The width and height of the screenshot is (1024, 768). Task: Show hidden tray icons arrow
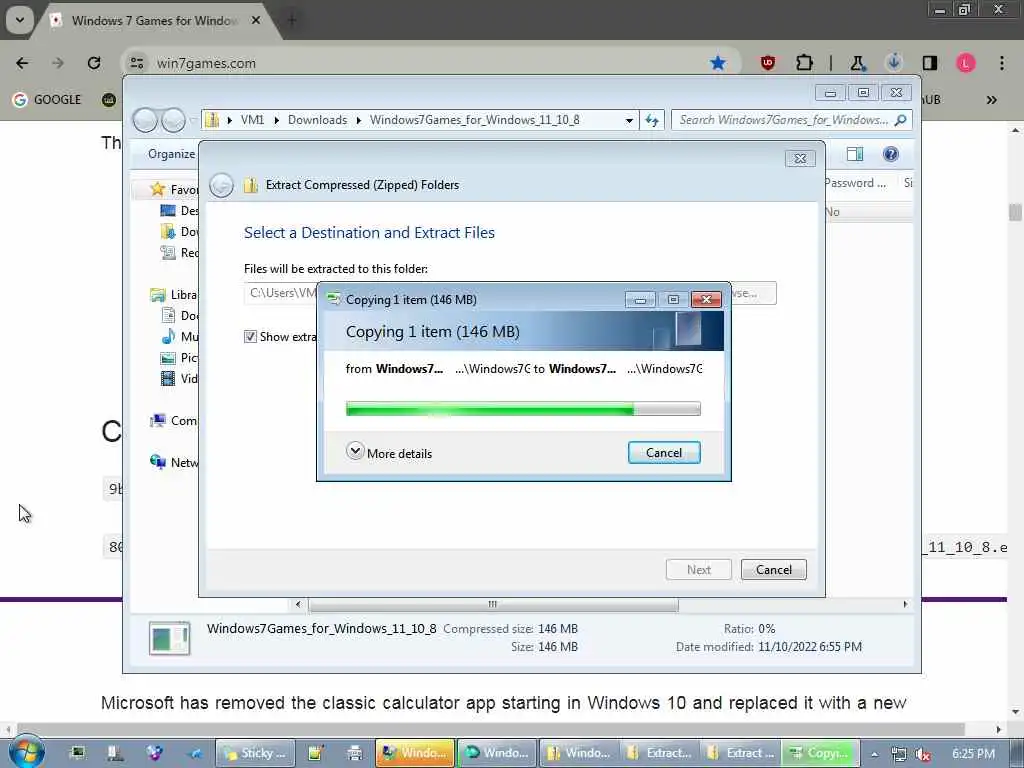(874, 754)
